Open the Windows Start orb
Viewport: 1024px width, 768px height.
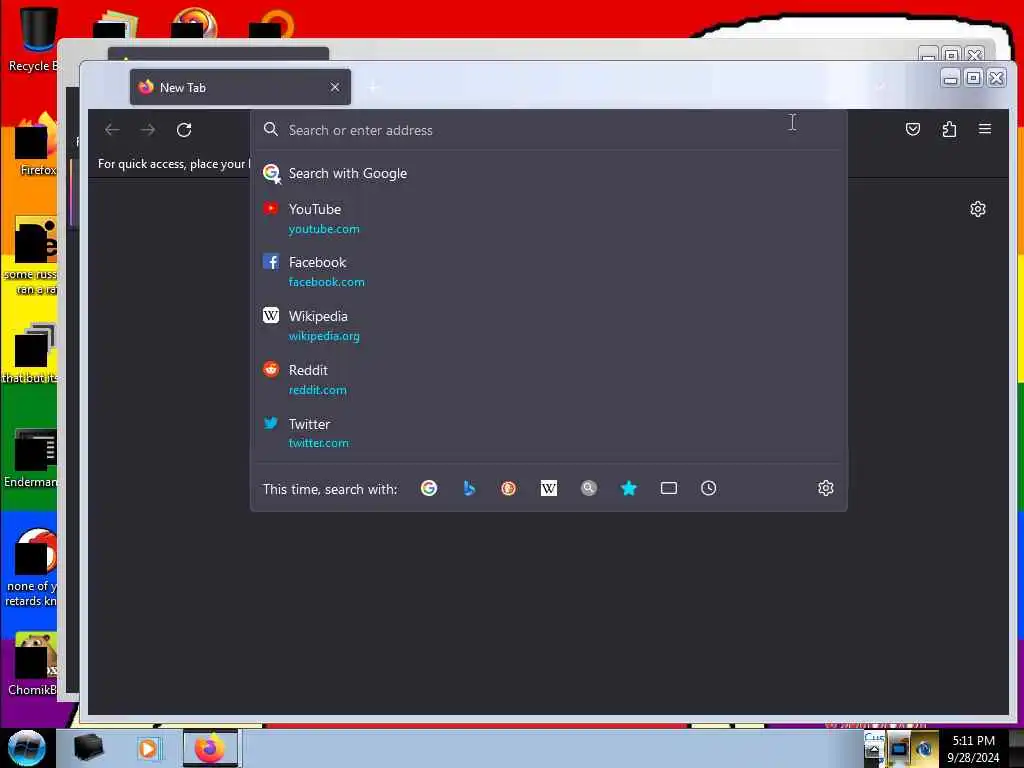coord(26,747)
